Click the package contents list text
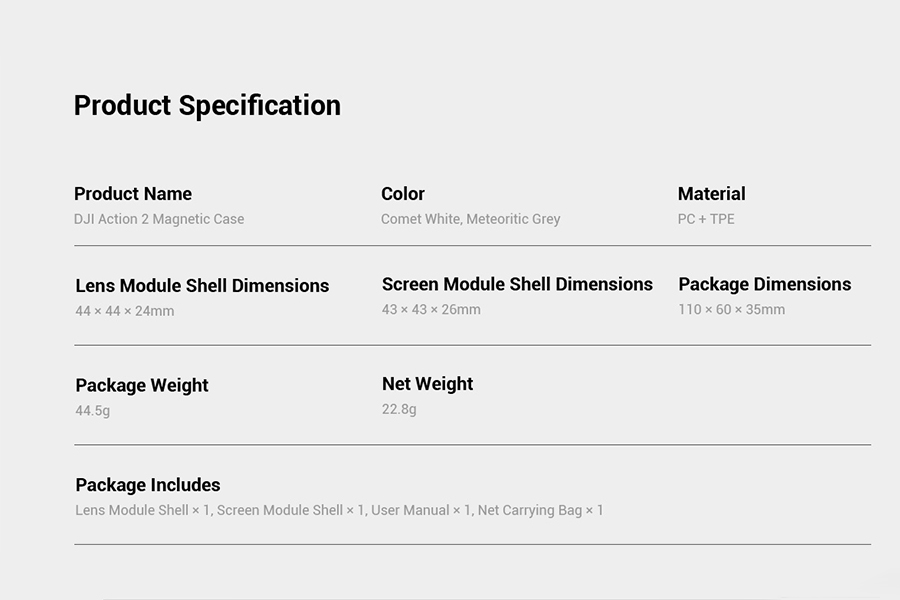 pyautogui.click(x=339, y=510)
